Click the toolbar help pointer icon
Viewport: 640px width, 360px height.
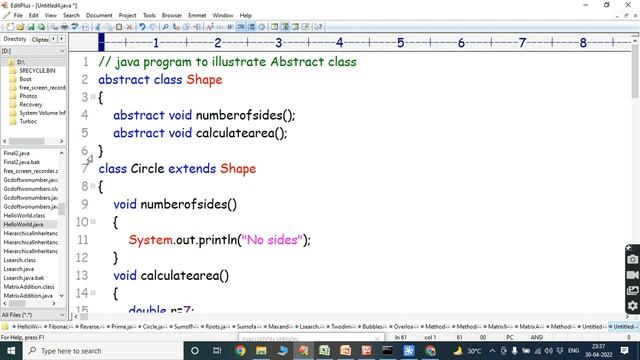point(318,27)
